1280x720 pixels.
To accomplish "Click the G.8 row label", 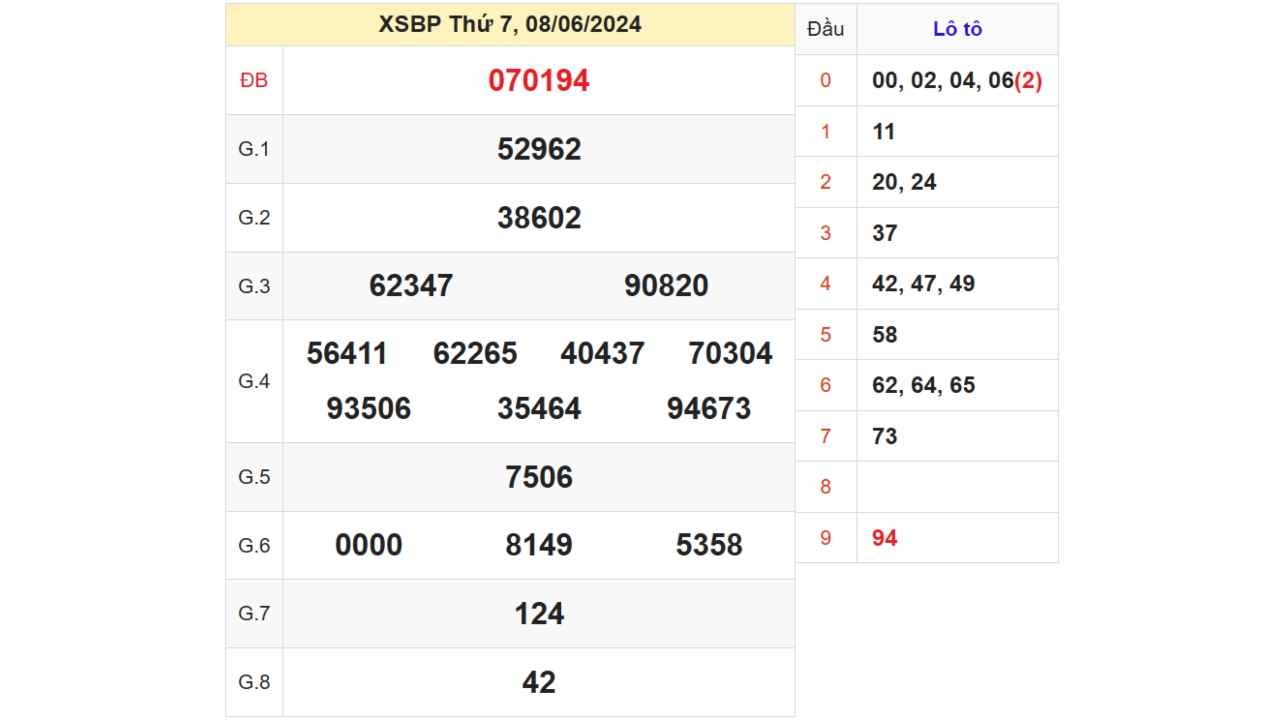I will (254, 682).
